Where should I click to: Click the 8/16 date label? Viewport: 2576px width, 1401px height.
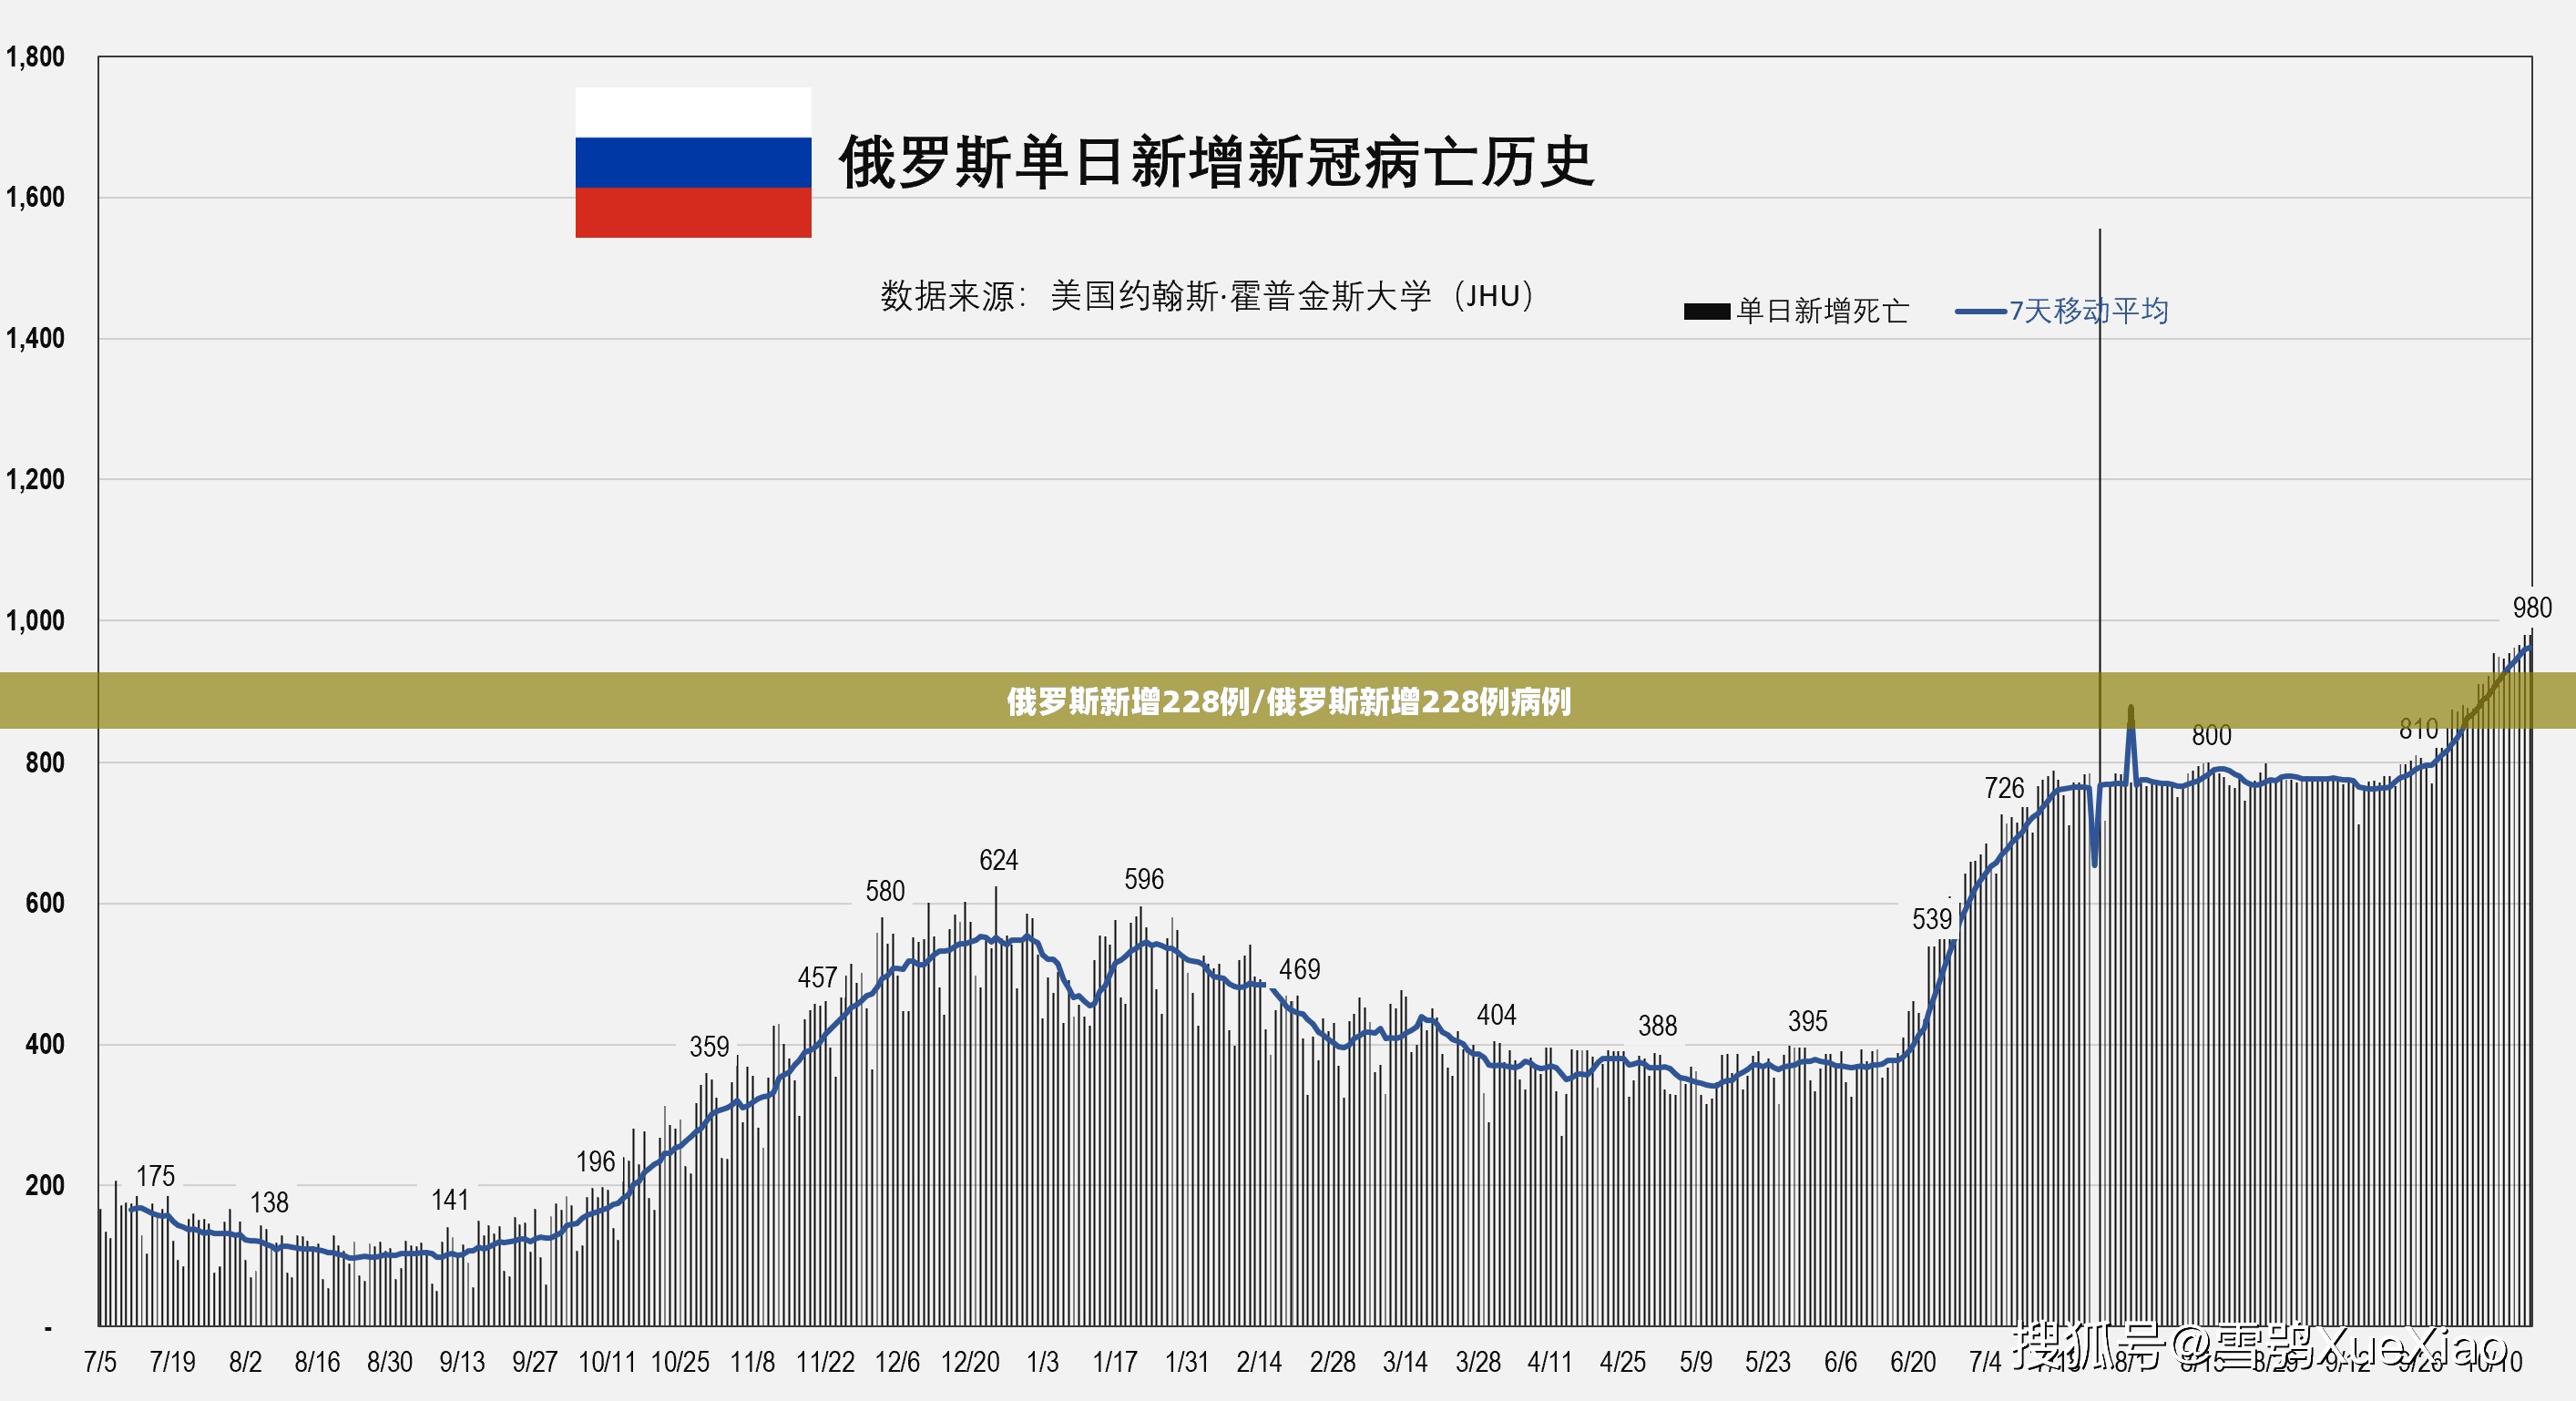click(x=317, y=1362)
